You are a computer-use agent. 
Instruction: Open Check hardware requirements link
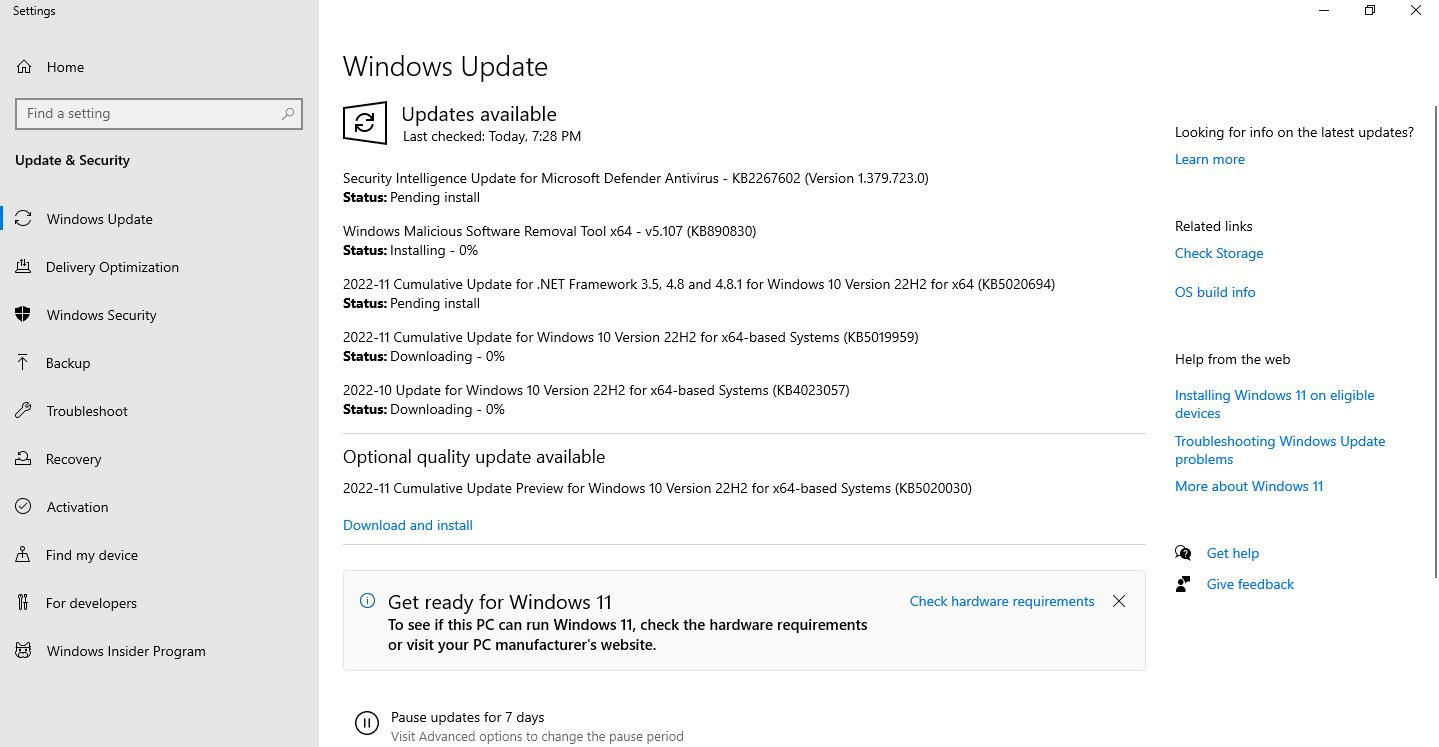click(x=1002, y=601)
